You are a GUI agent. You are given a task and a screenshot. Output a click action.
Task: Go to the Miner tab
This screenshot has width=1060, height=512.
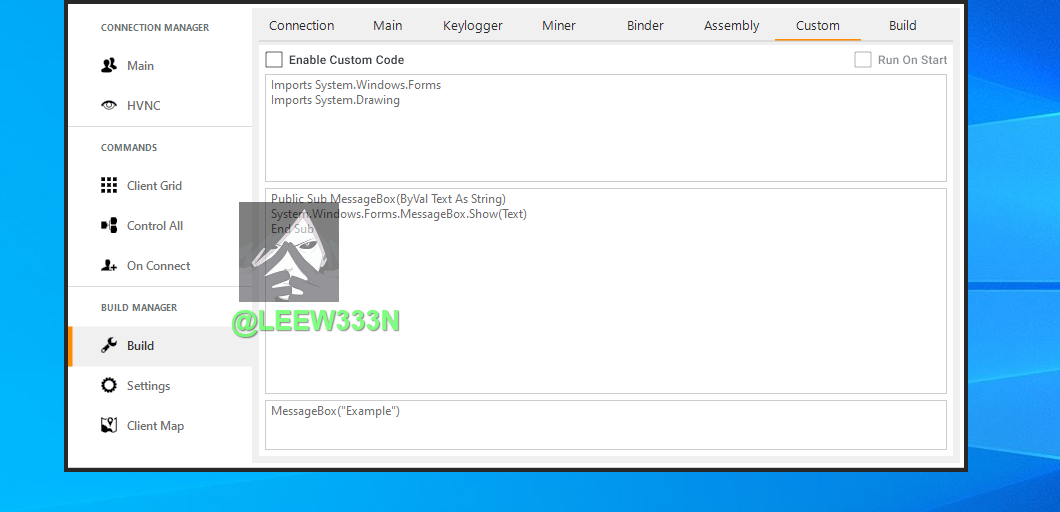coord(559,26)
